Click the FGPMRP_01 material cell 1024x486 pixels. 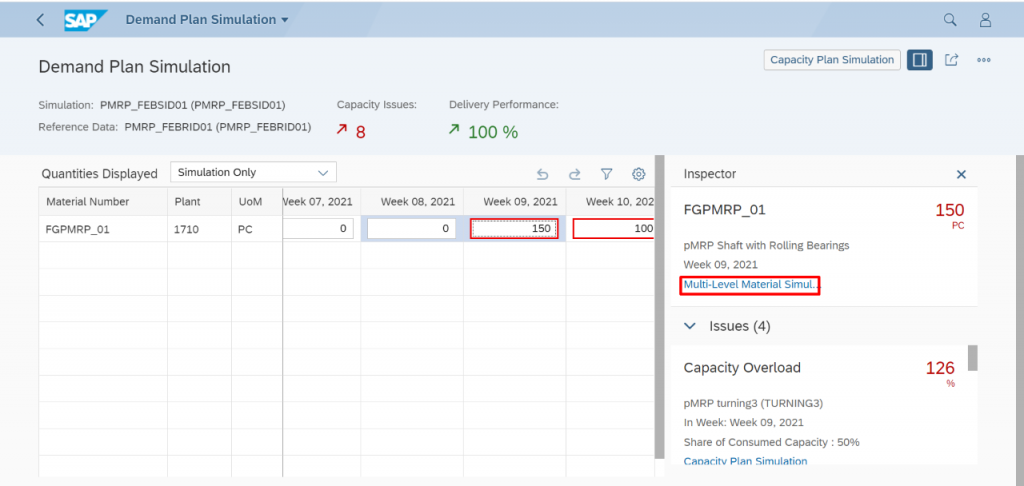(103, 229)
